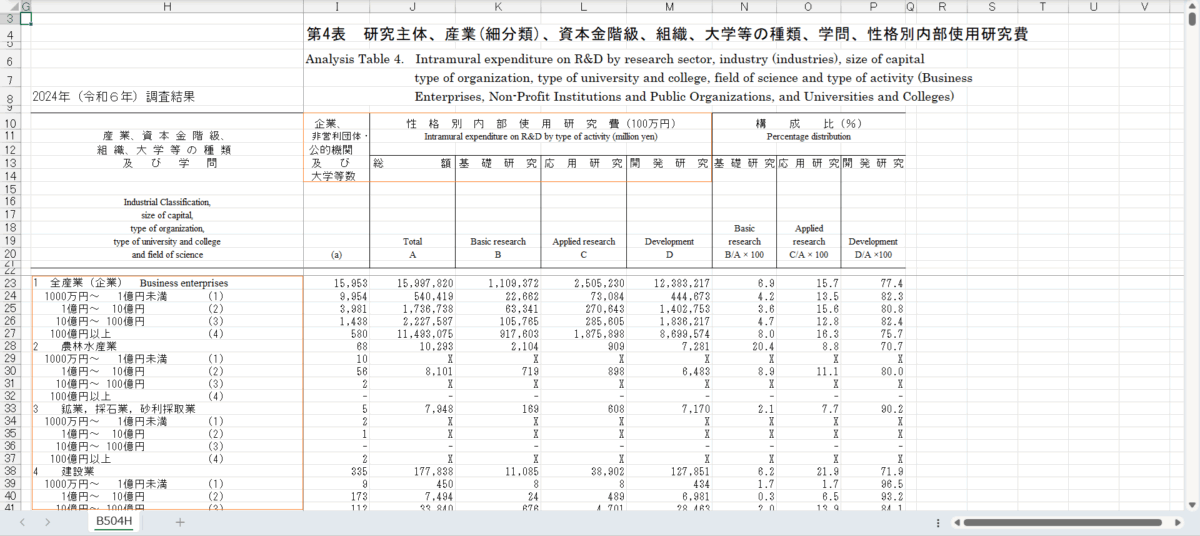This screenshot has height=536, width=1200.
Task: Select the 2024年(令和6年)調査結果 cell
Action: [x=113, y=97]
